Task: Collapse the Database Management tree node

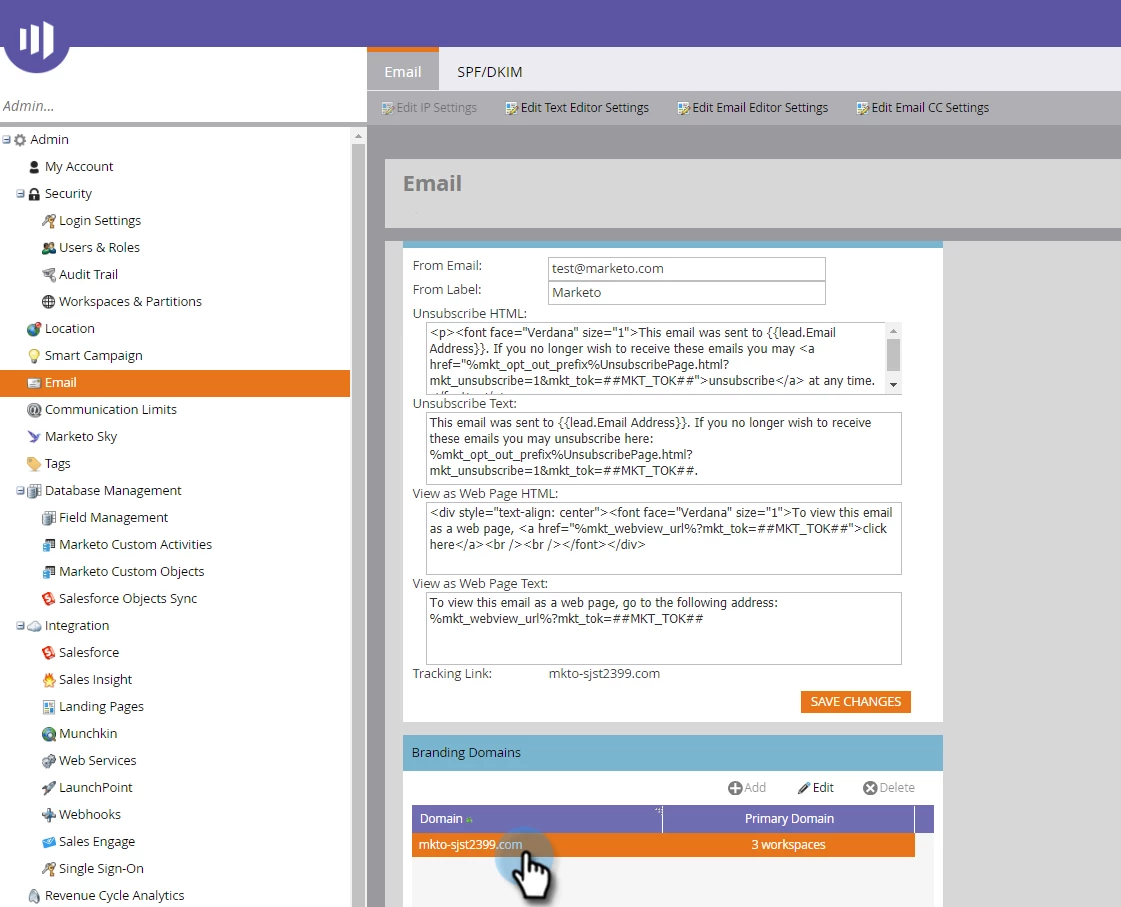Action: click(x=21, y=491)
